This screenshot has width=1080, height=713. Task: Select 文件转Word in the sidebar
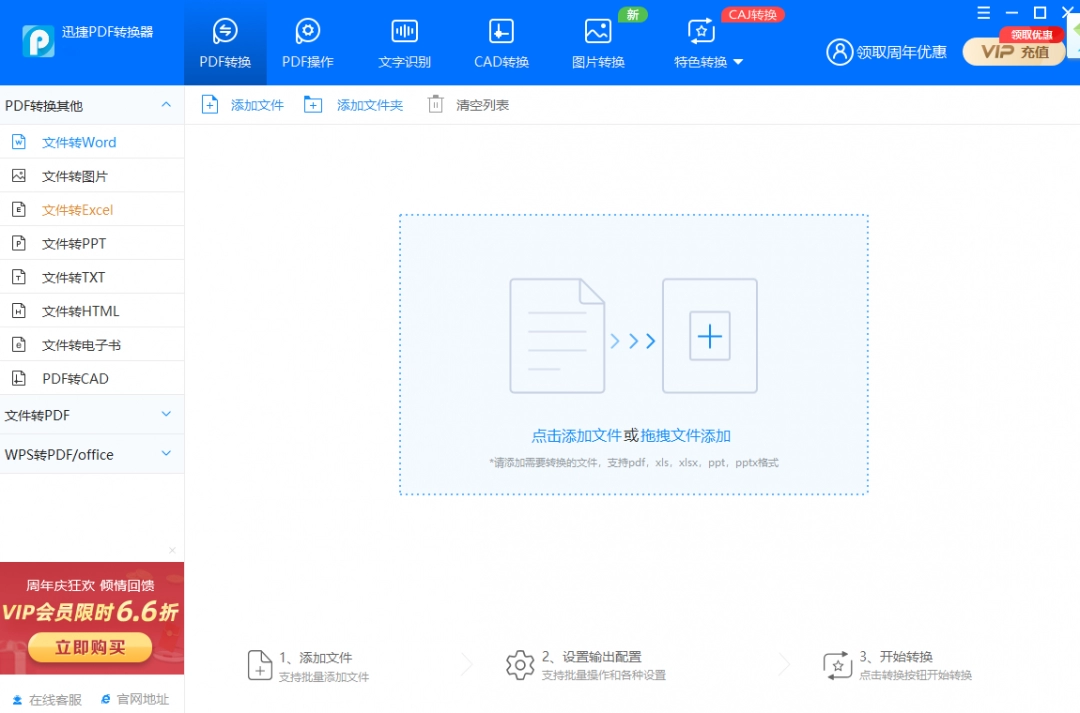coord(80,141)
